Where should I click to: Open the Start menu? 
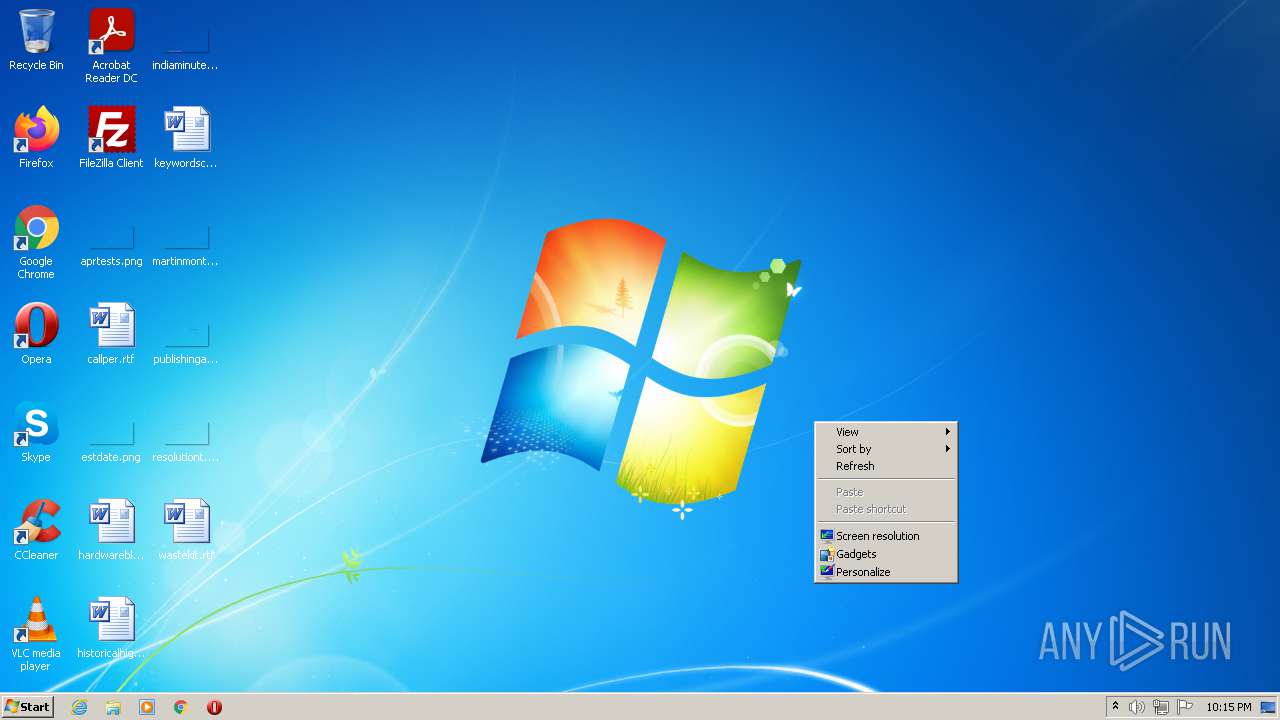pyautogui.click(x=27, y=707)
